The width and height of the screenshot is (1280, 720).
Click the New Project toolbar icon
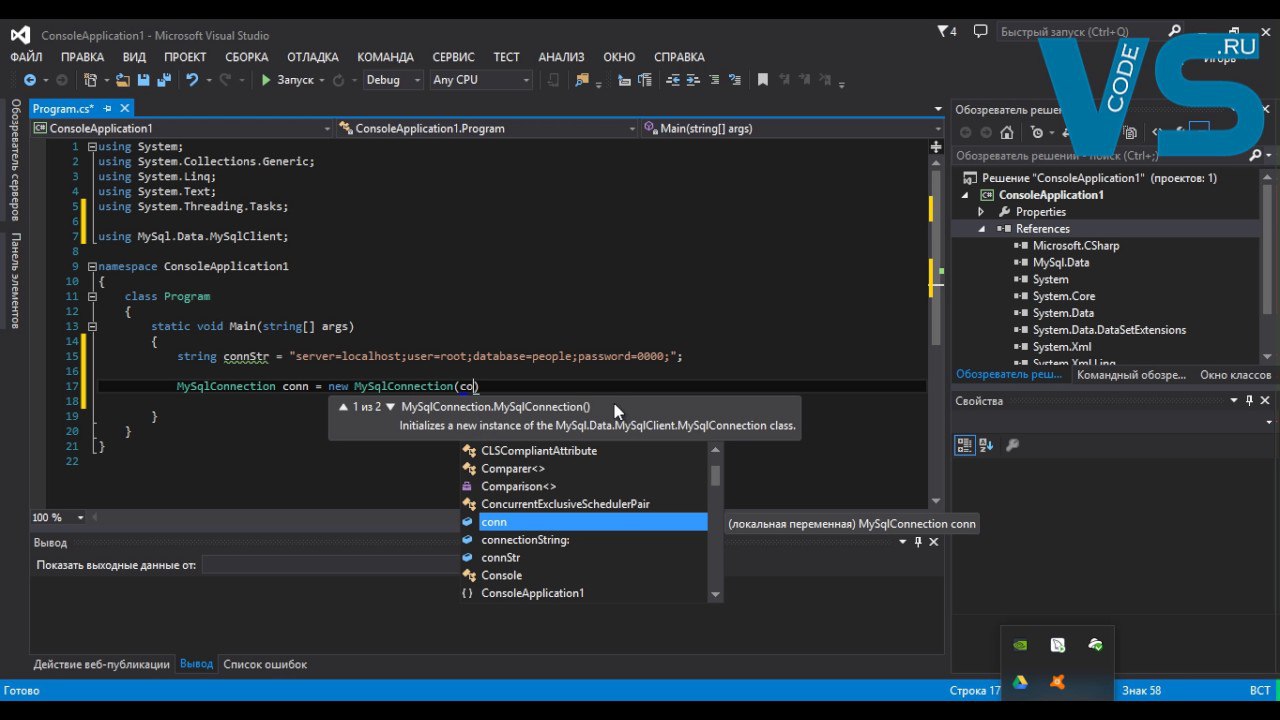tap(92, 80)
